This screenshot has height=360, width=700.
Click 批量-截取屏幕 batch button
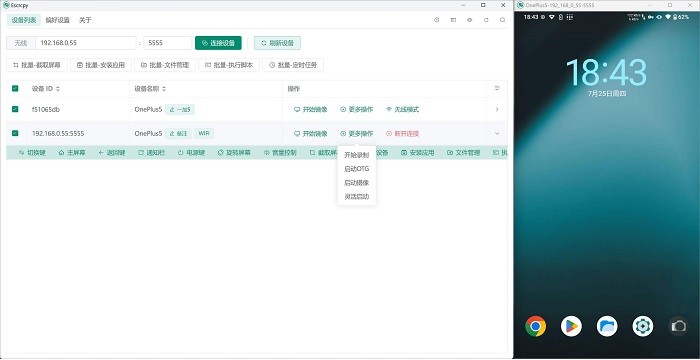click(x=37, y=65)
